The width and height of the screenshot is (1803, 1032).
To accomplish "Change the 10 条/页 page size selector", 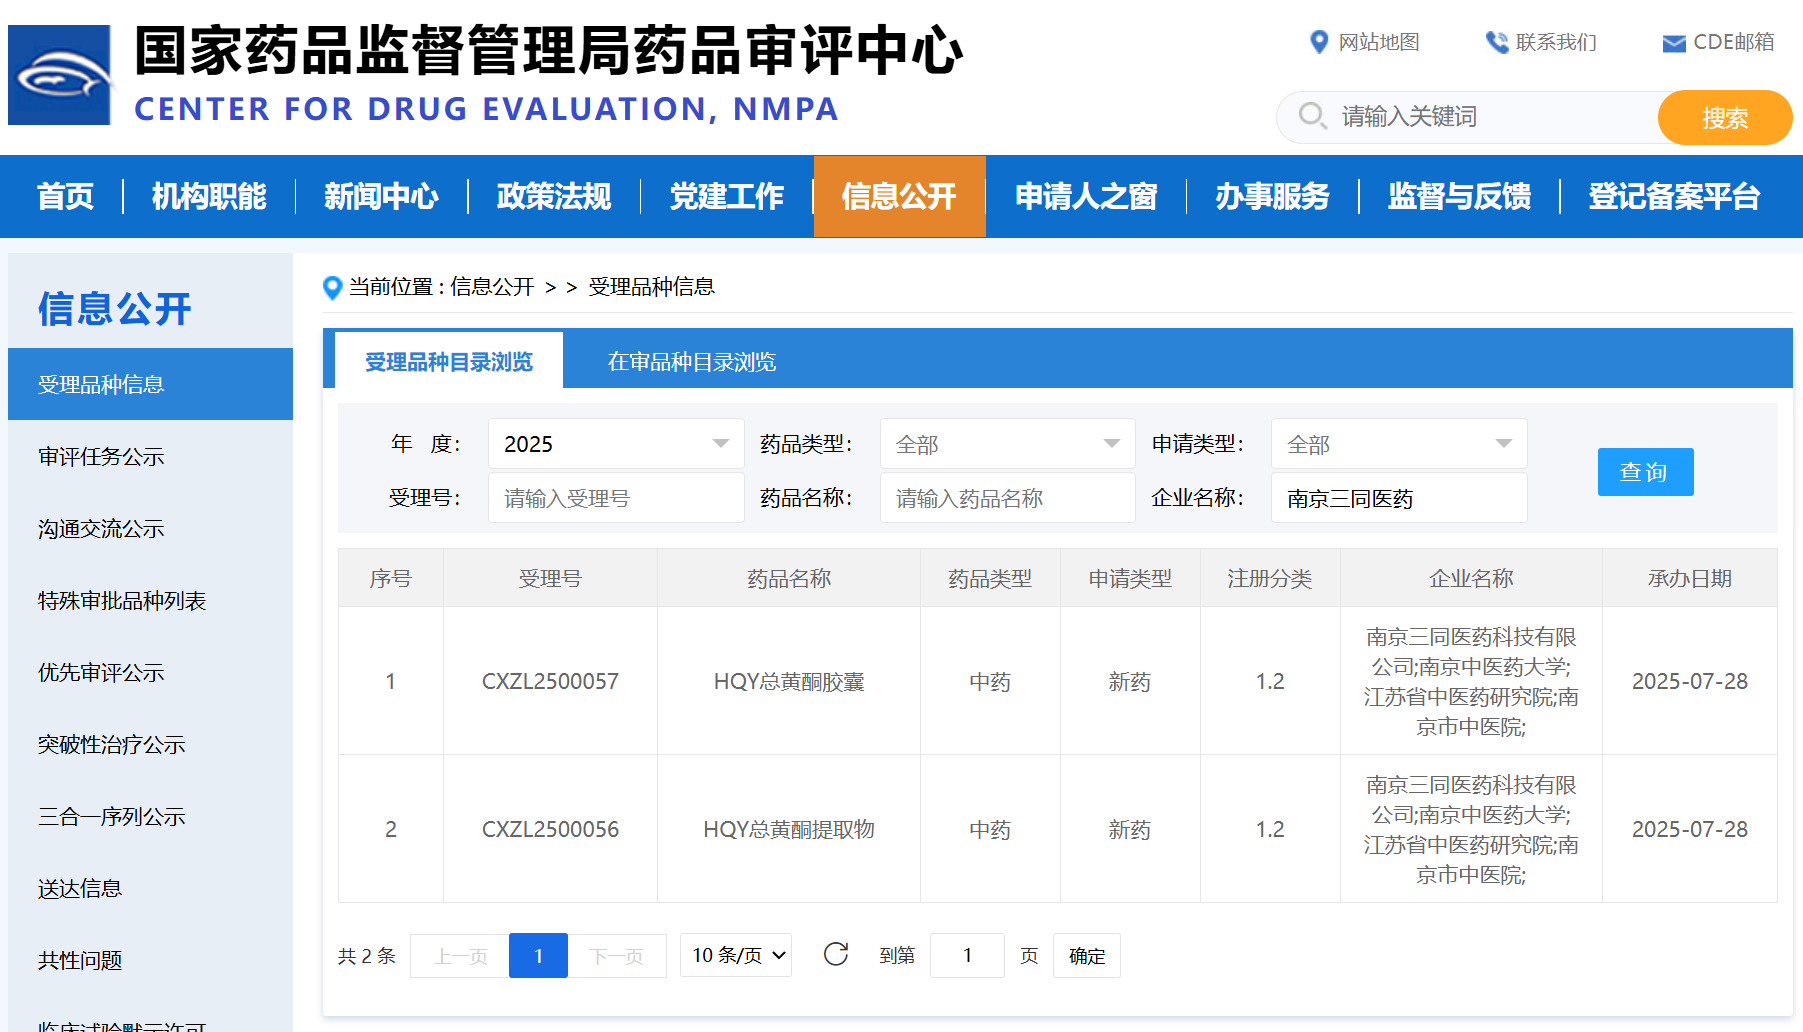I will pyautogui.click(x=736, y=955).
